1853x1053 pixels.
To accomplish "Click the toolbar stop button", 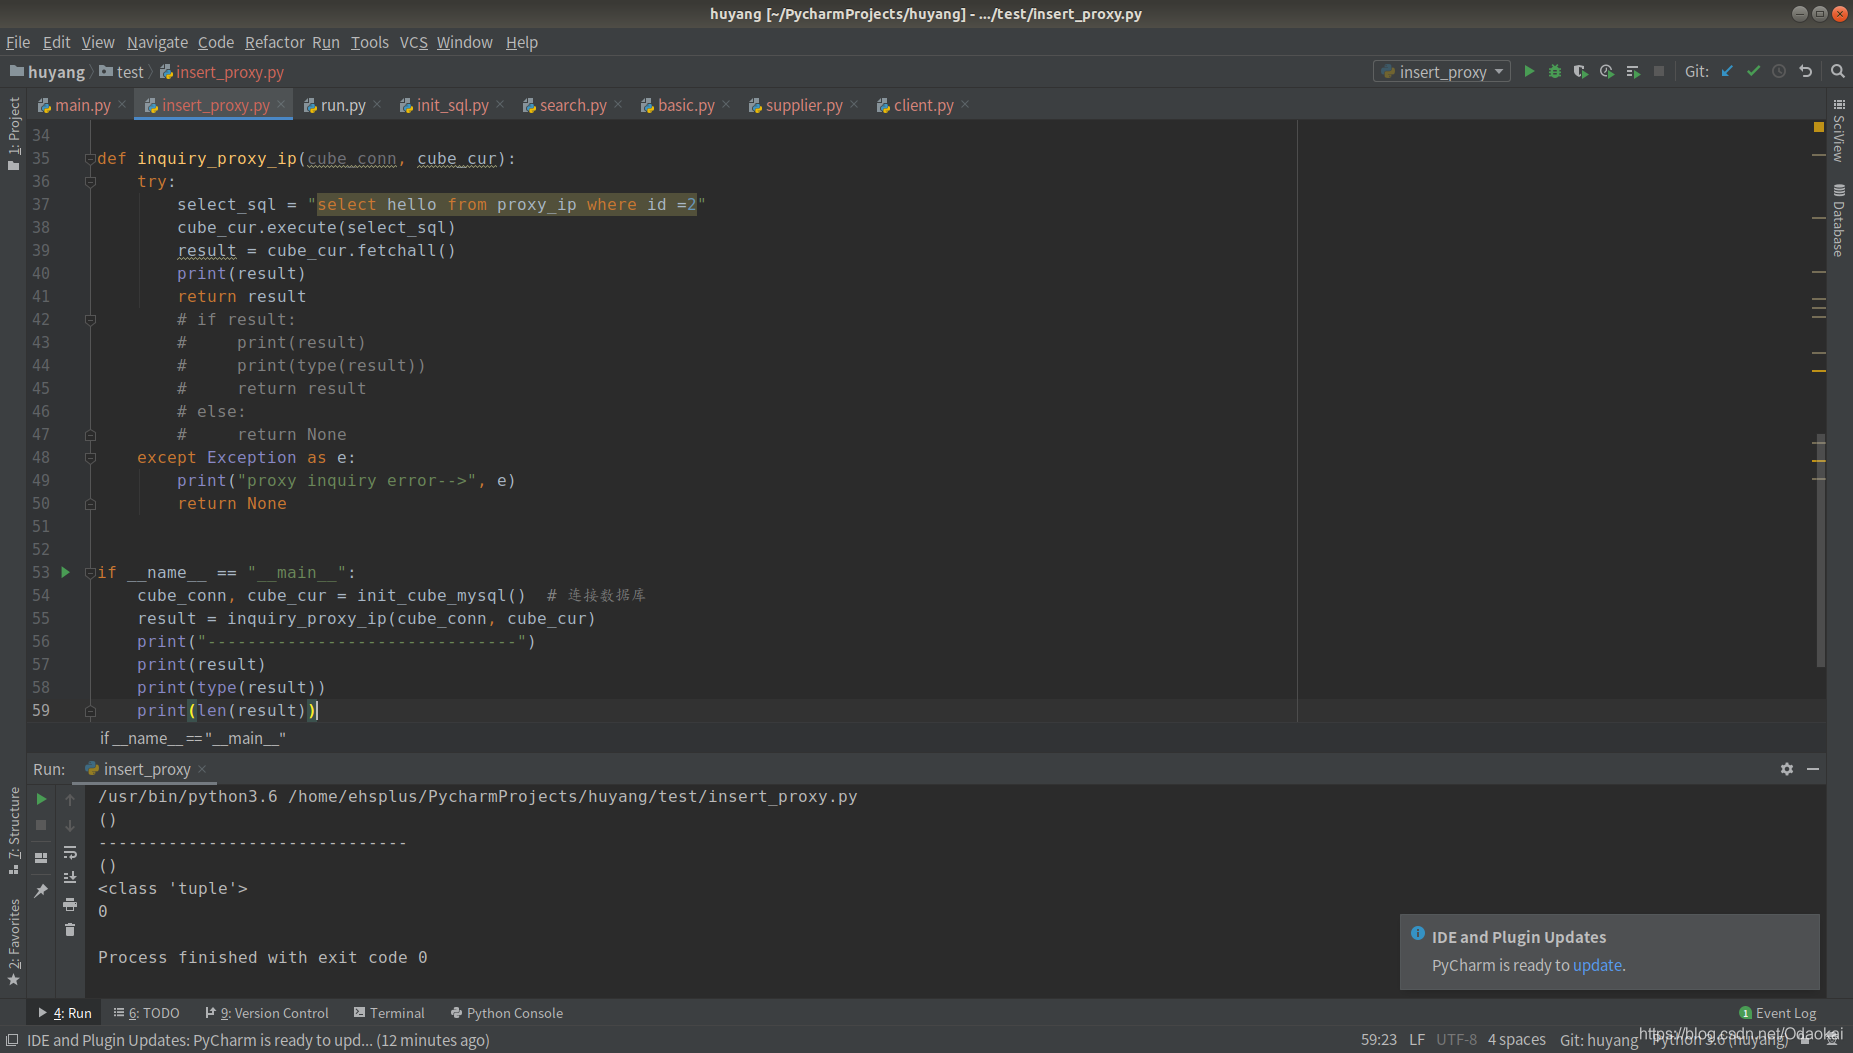I will 1659,71.
